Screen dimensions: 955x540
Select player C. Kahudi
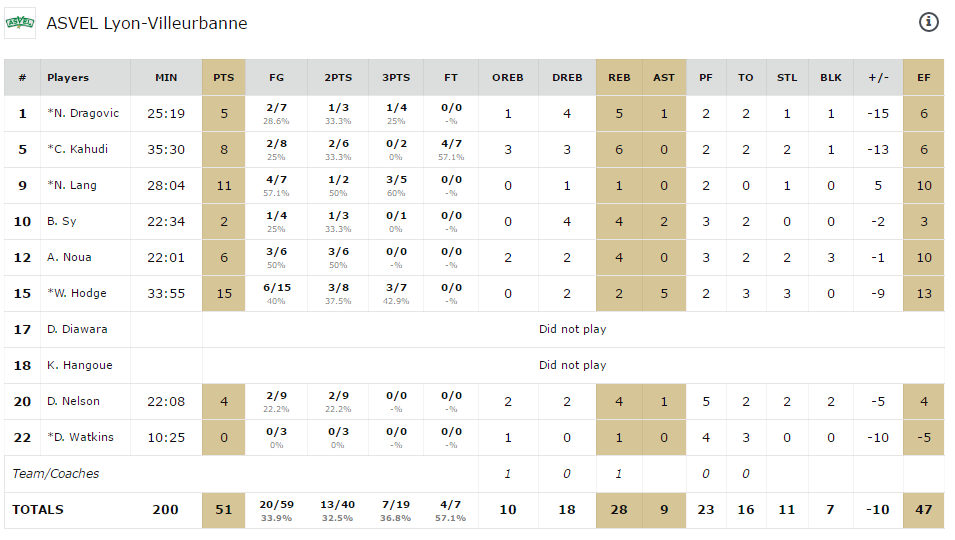pos(77,150)
